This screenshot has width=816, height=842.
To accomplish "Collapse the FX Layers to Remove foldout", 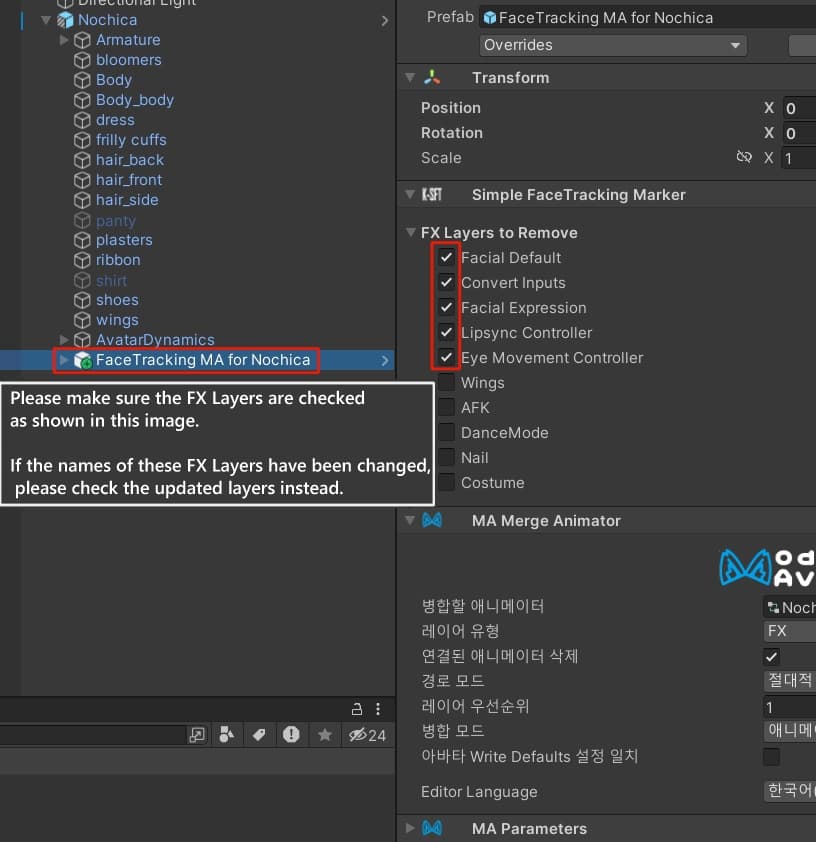I will [410, 233].
